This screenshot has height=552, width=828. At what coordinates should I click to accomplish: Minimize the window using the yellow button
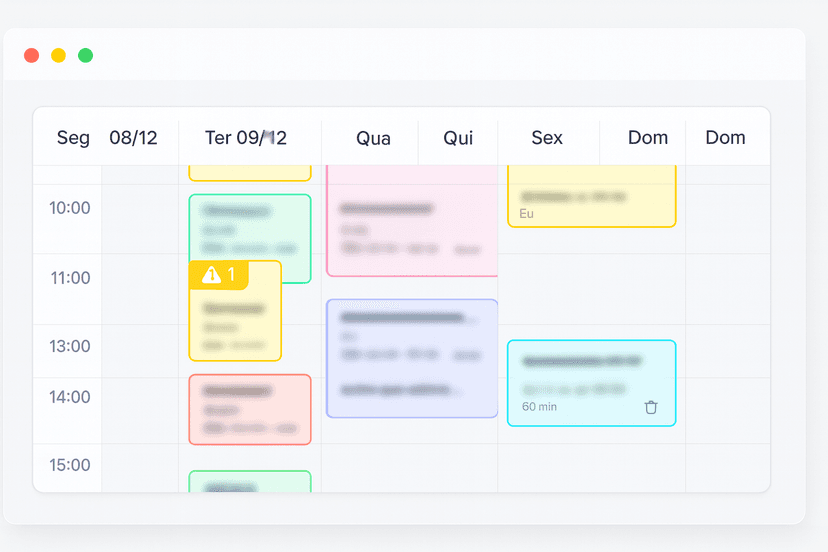(x=59, y=55)
